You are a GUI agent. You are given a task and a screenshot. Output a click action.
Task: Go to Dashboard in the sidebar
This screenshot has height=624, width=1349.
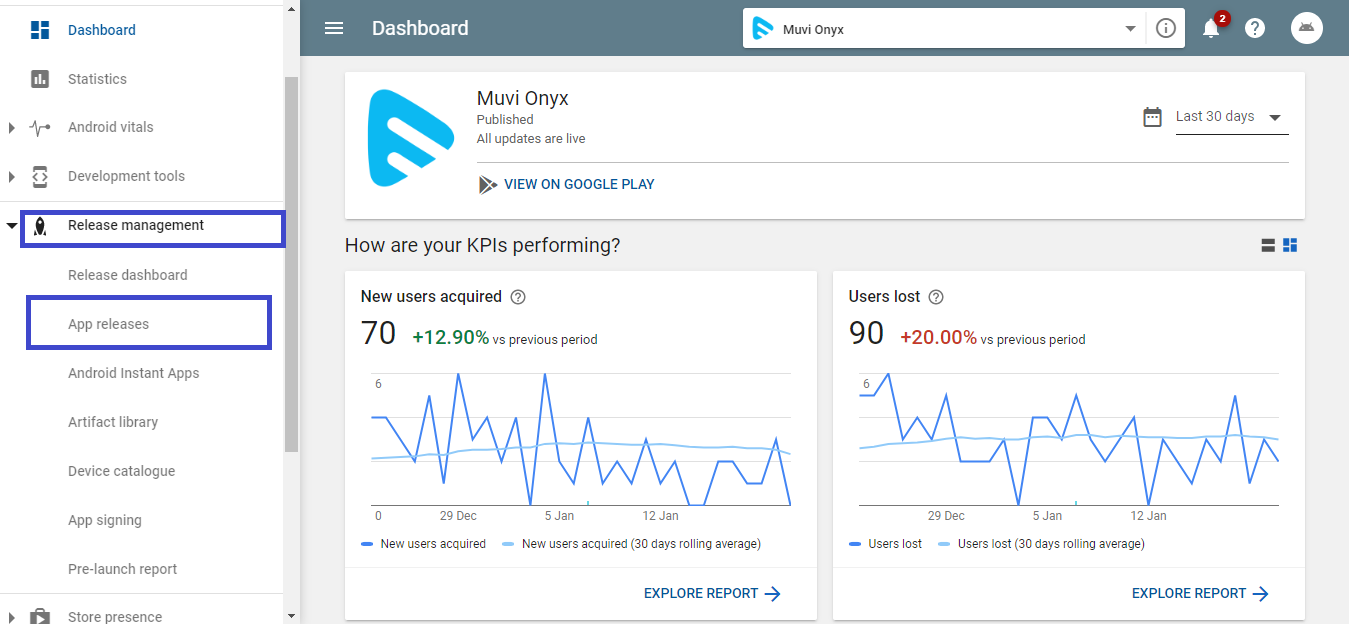102,30
